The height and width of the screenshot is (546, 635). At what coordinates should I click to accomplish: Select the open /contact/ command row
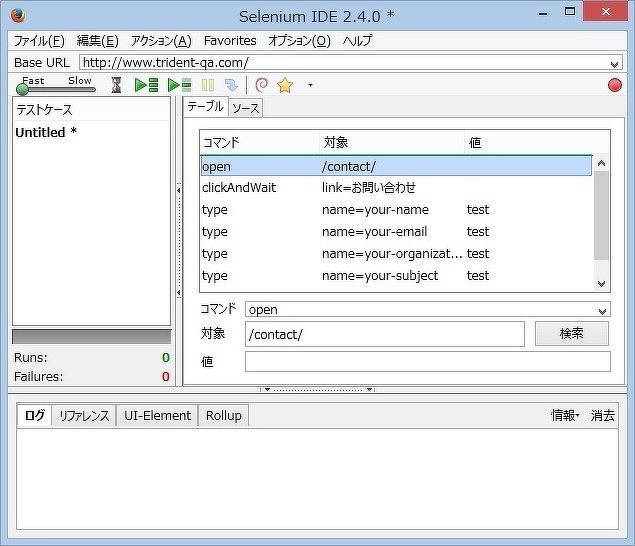point(396,166)
